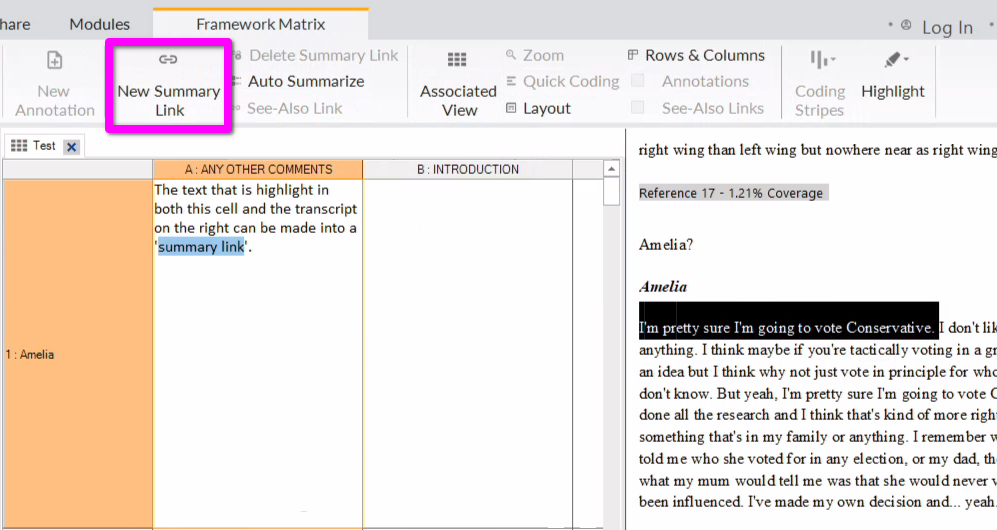Close the Test matrix tab
Screen dimensions: 997x530
tap(71, 147)
